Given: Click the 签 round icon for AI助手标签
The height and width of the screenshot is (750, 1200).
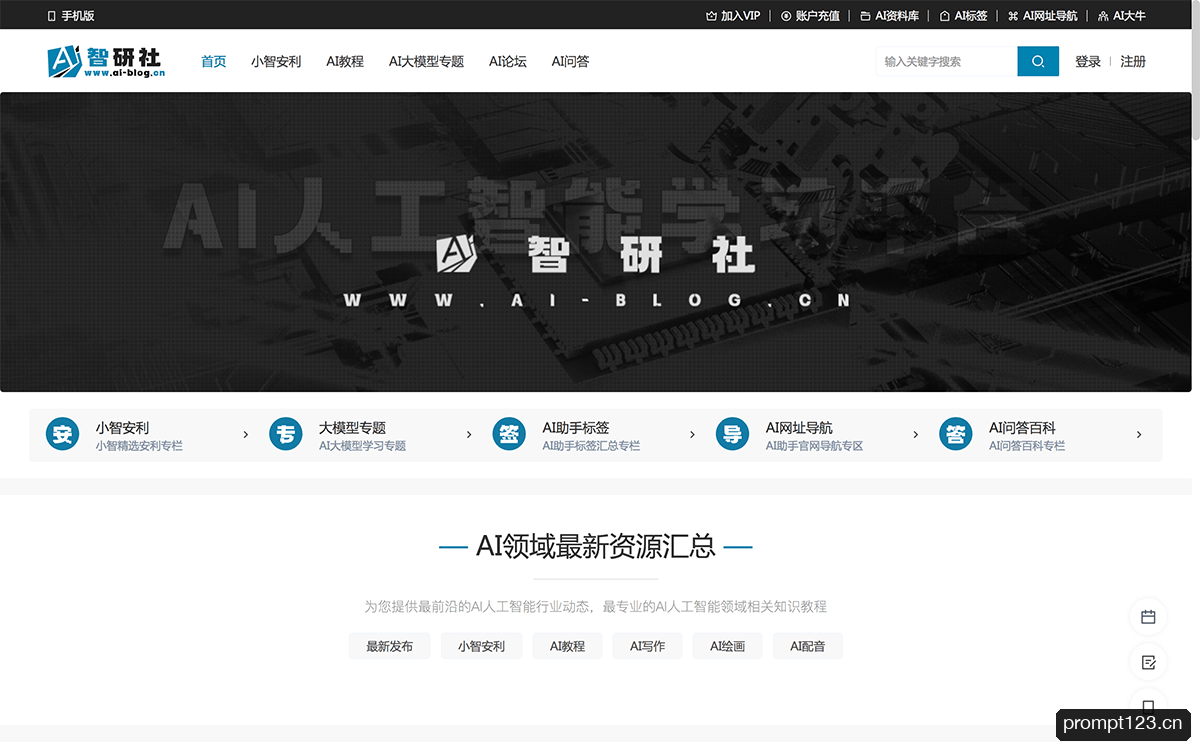Looking at the screenshot, I should coord(509,434).
